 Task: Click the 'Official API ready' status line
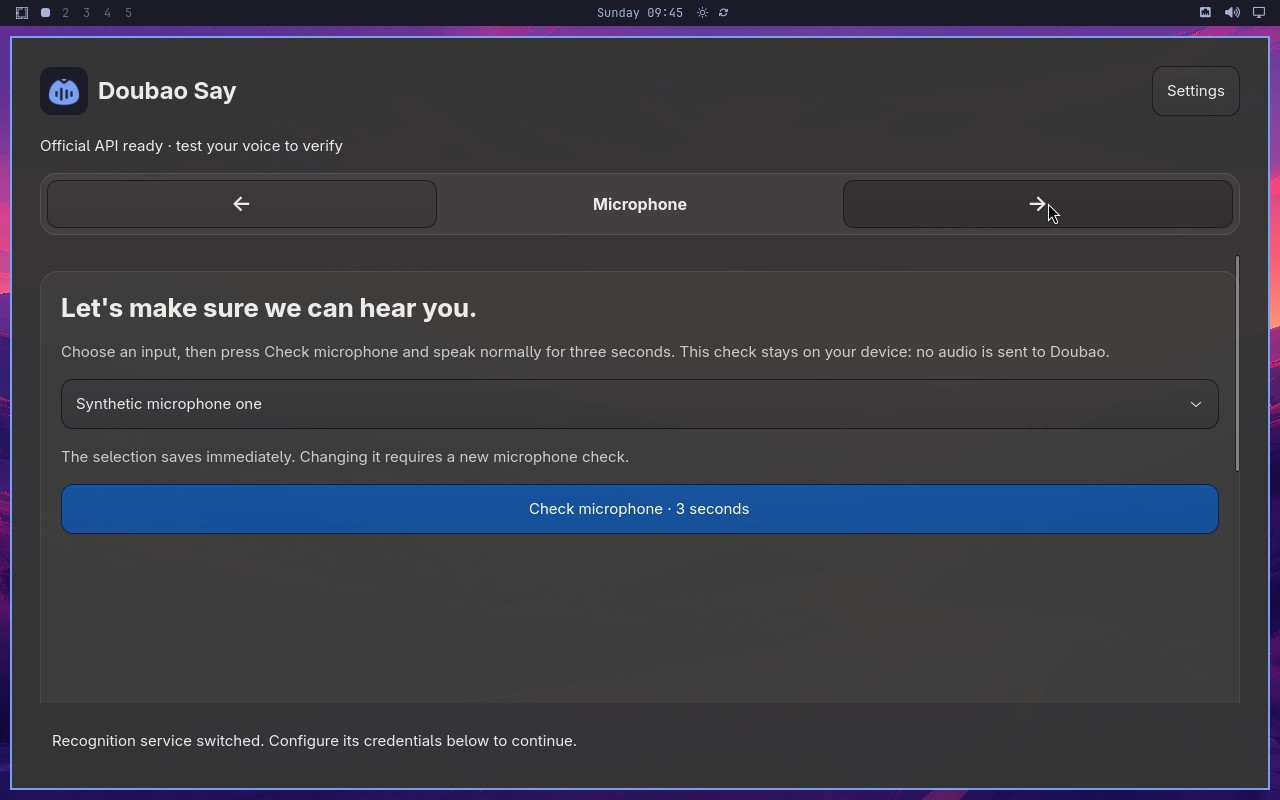pos(191,146)
